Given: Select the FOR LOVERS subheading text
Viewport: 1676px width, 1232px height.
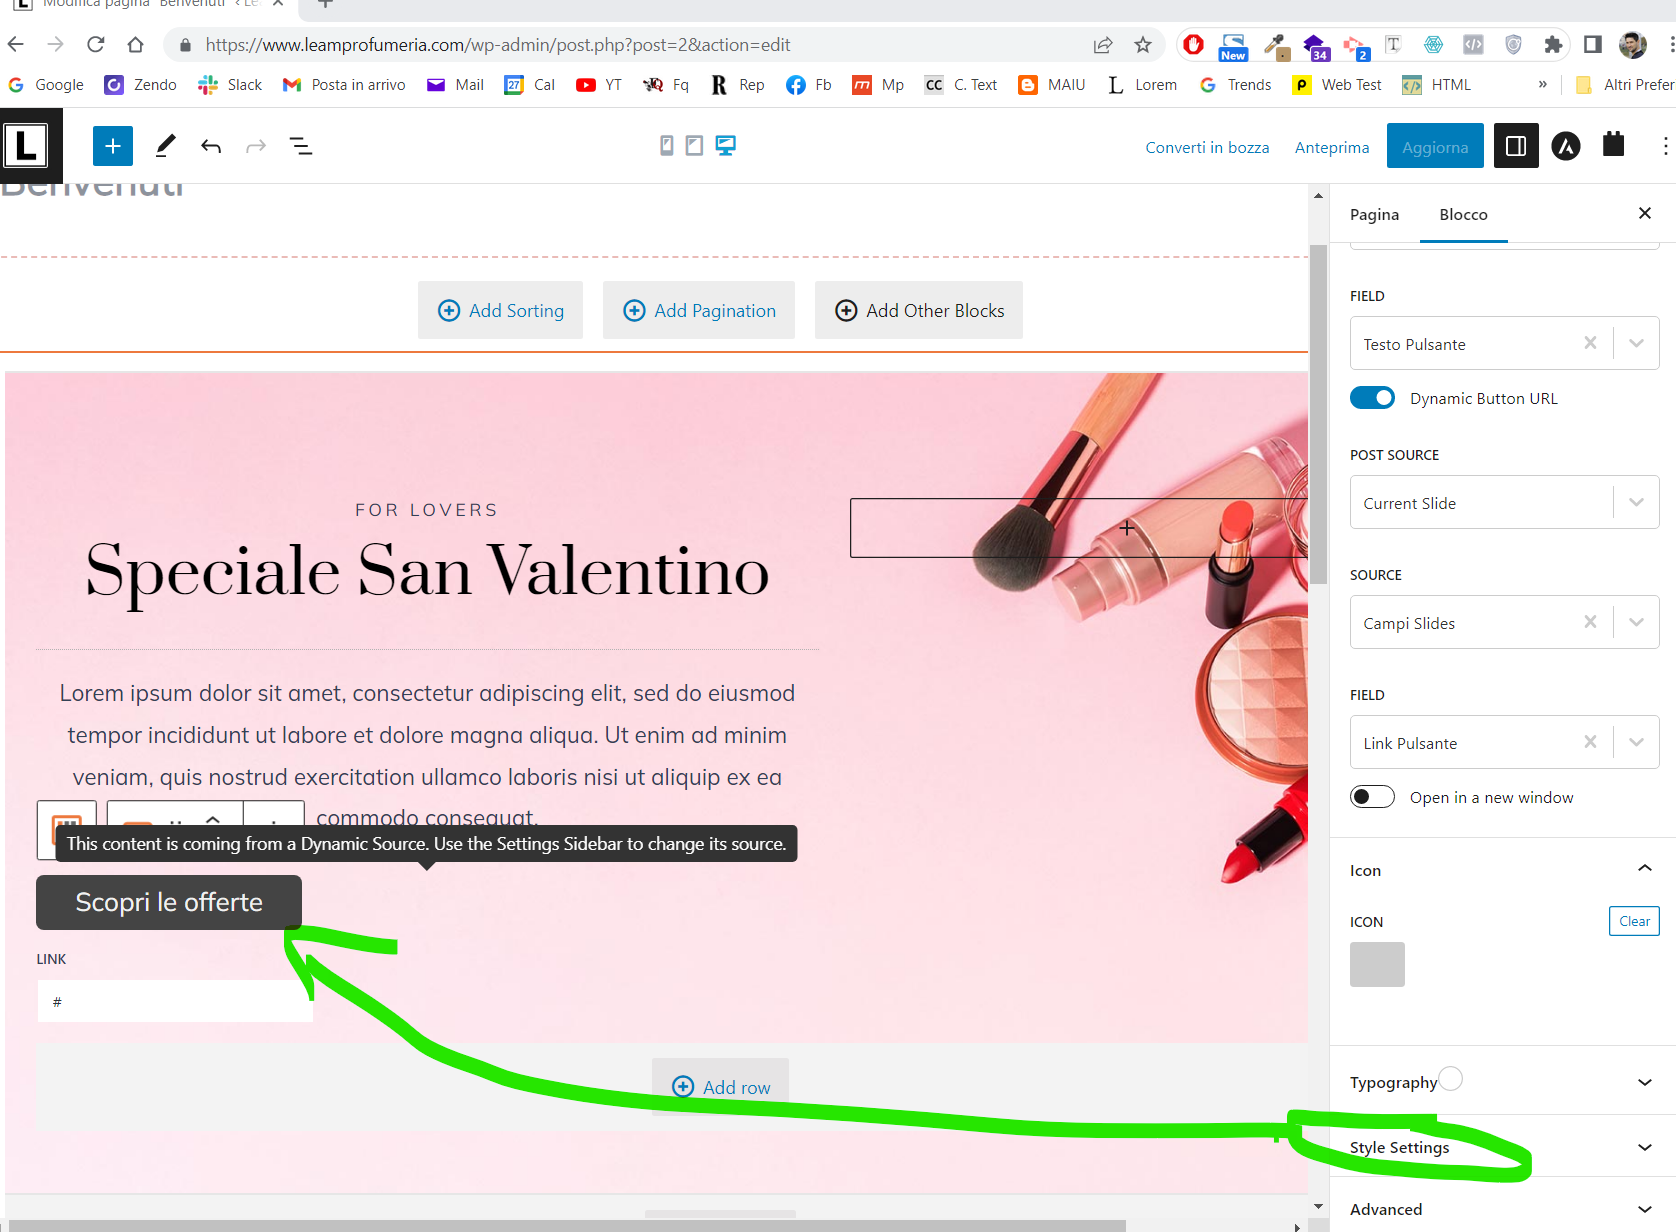Looking at the screenshot, I should 427,510.
